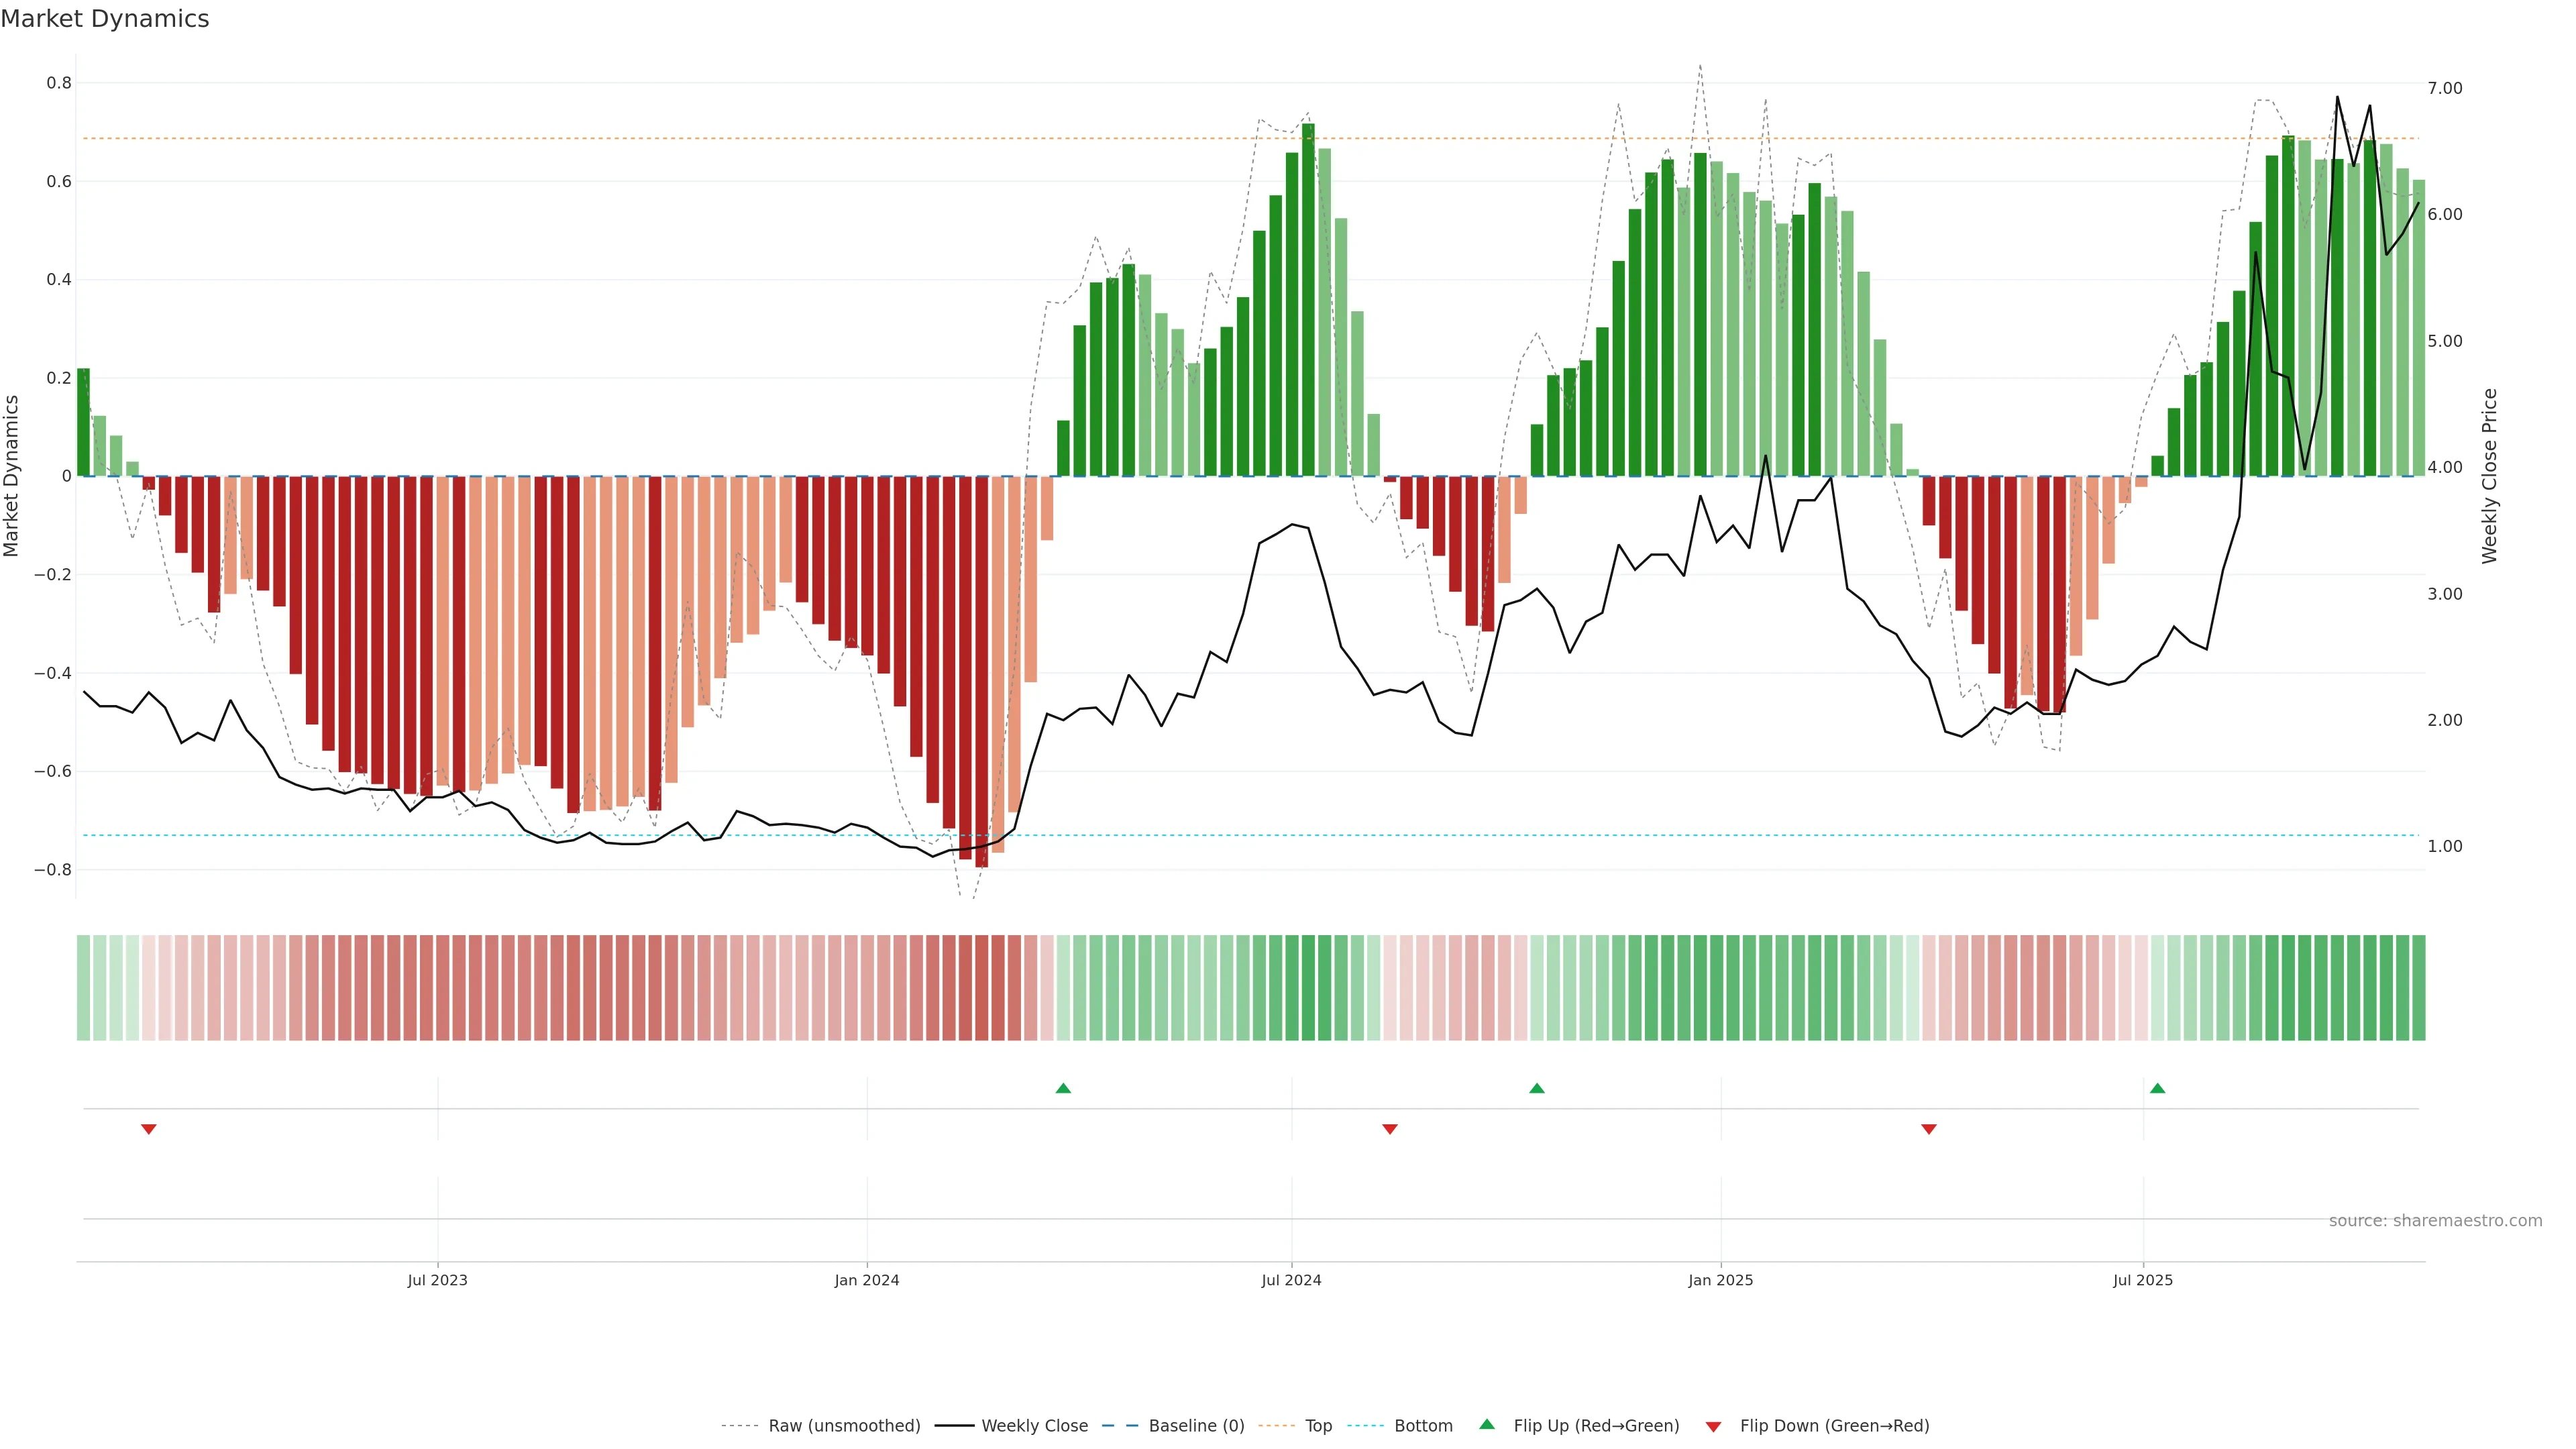Click the Weekly Close Price axis title
Image resolution: width=2576 pixels, height=1449 pixels.
pos(2489,476)
